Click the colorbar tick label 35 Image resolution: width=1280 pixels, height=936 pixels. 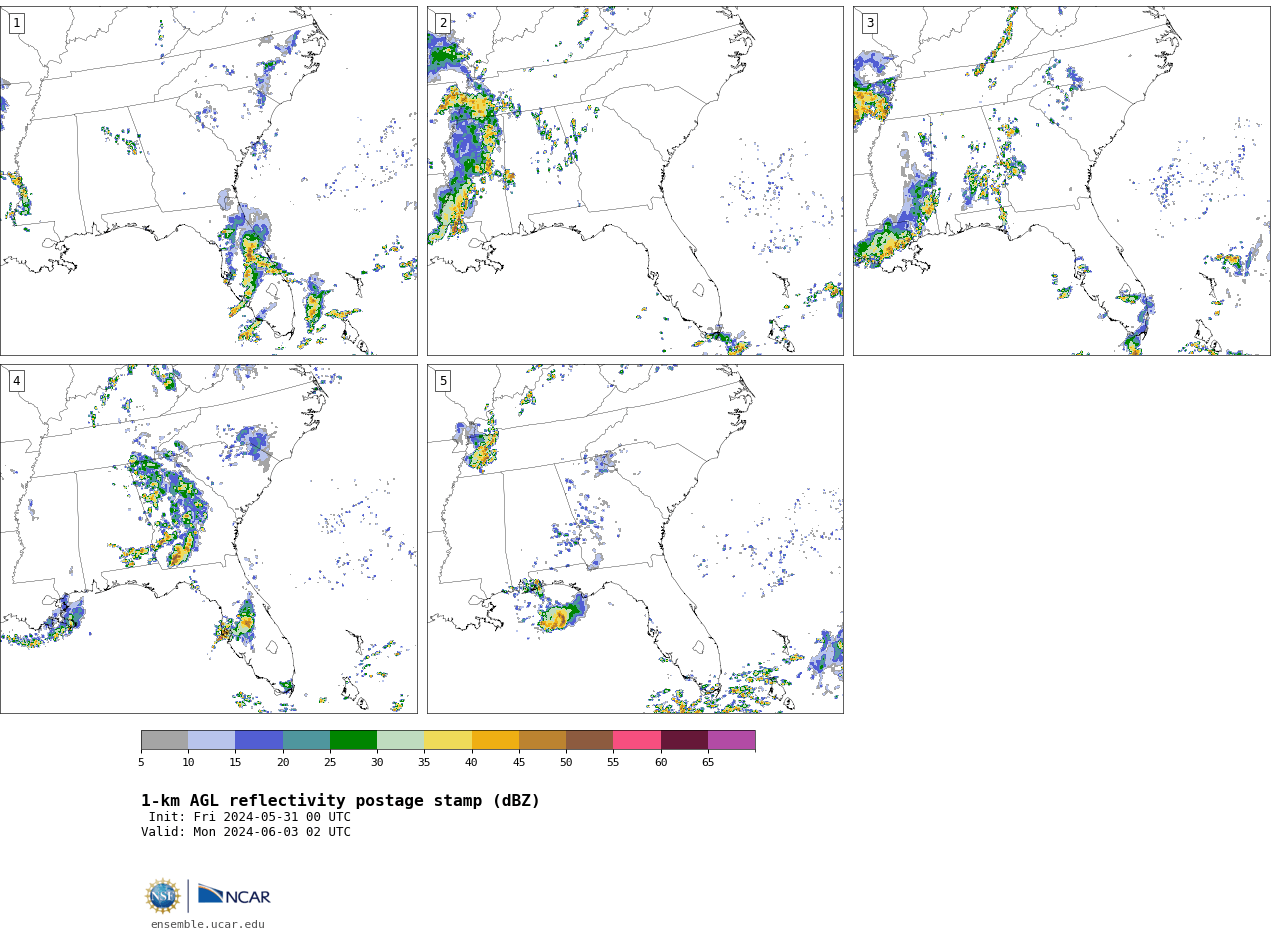pos(424,762)
